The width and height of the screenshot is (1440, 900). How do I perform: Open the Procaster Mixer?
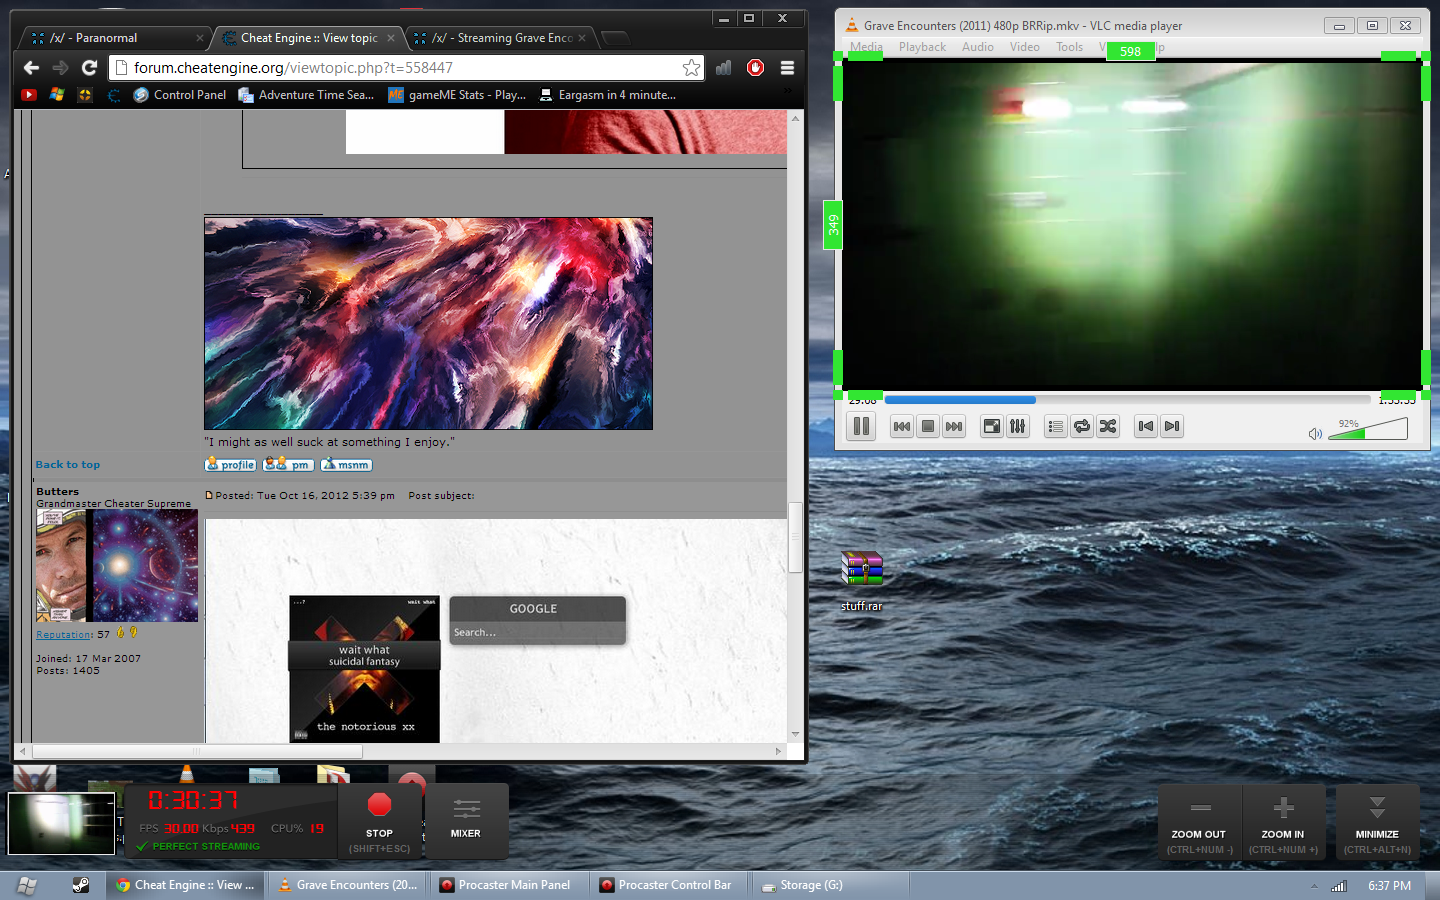coord(466,820)
